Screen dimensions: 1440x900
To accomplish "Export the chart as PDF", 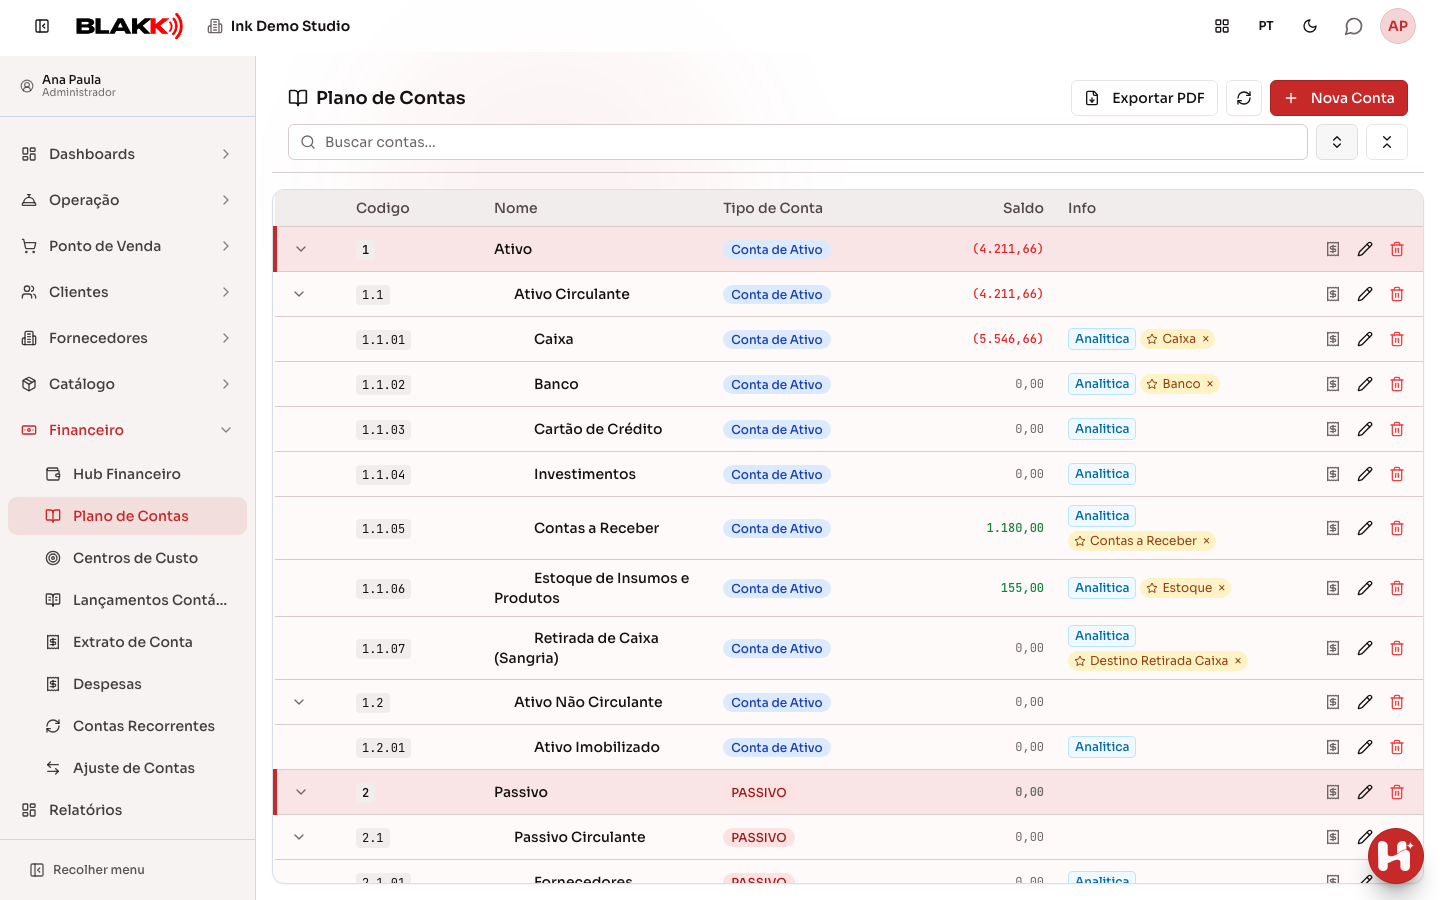I will [1144, 98].
